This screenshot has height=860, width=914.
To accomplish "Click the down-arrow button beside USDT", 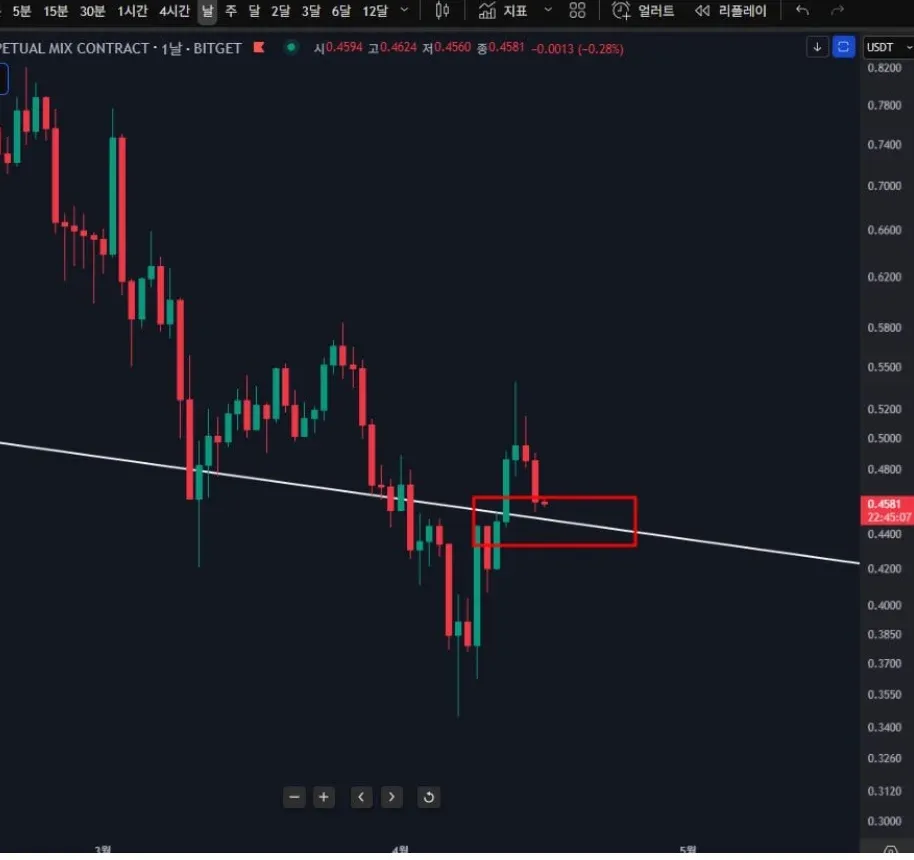I will [817, 47].
